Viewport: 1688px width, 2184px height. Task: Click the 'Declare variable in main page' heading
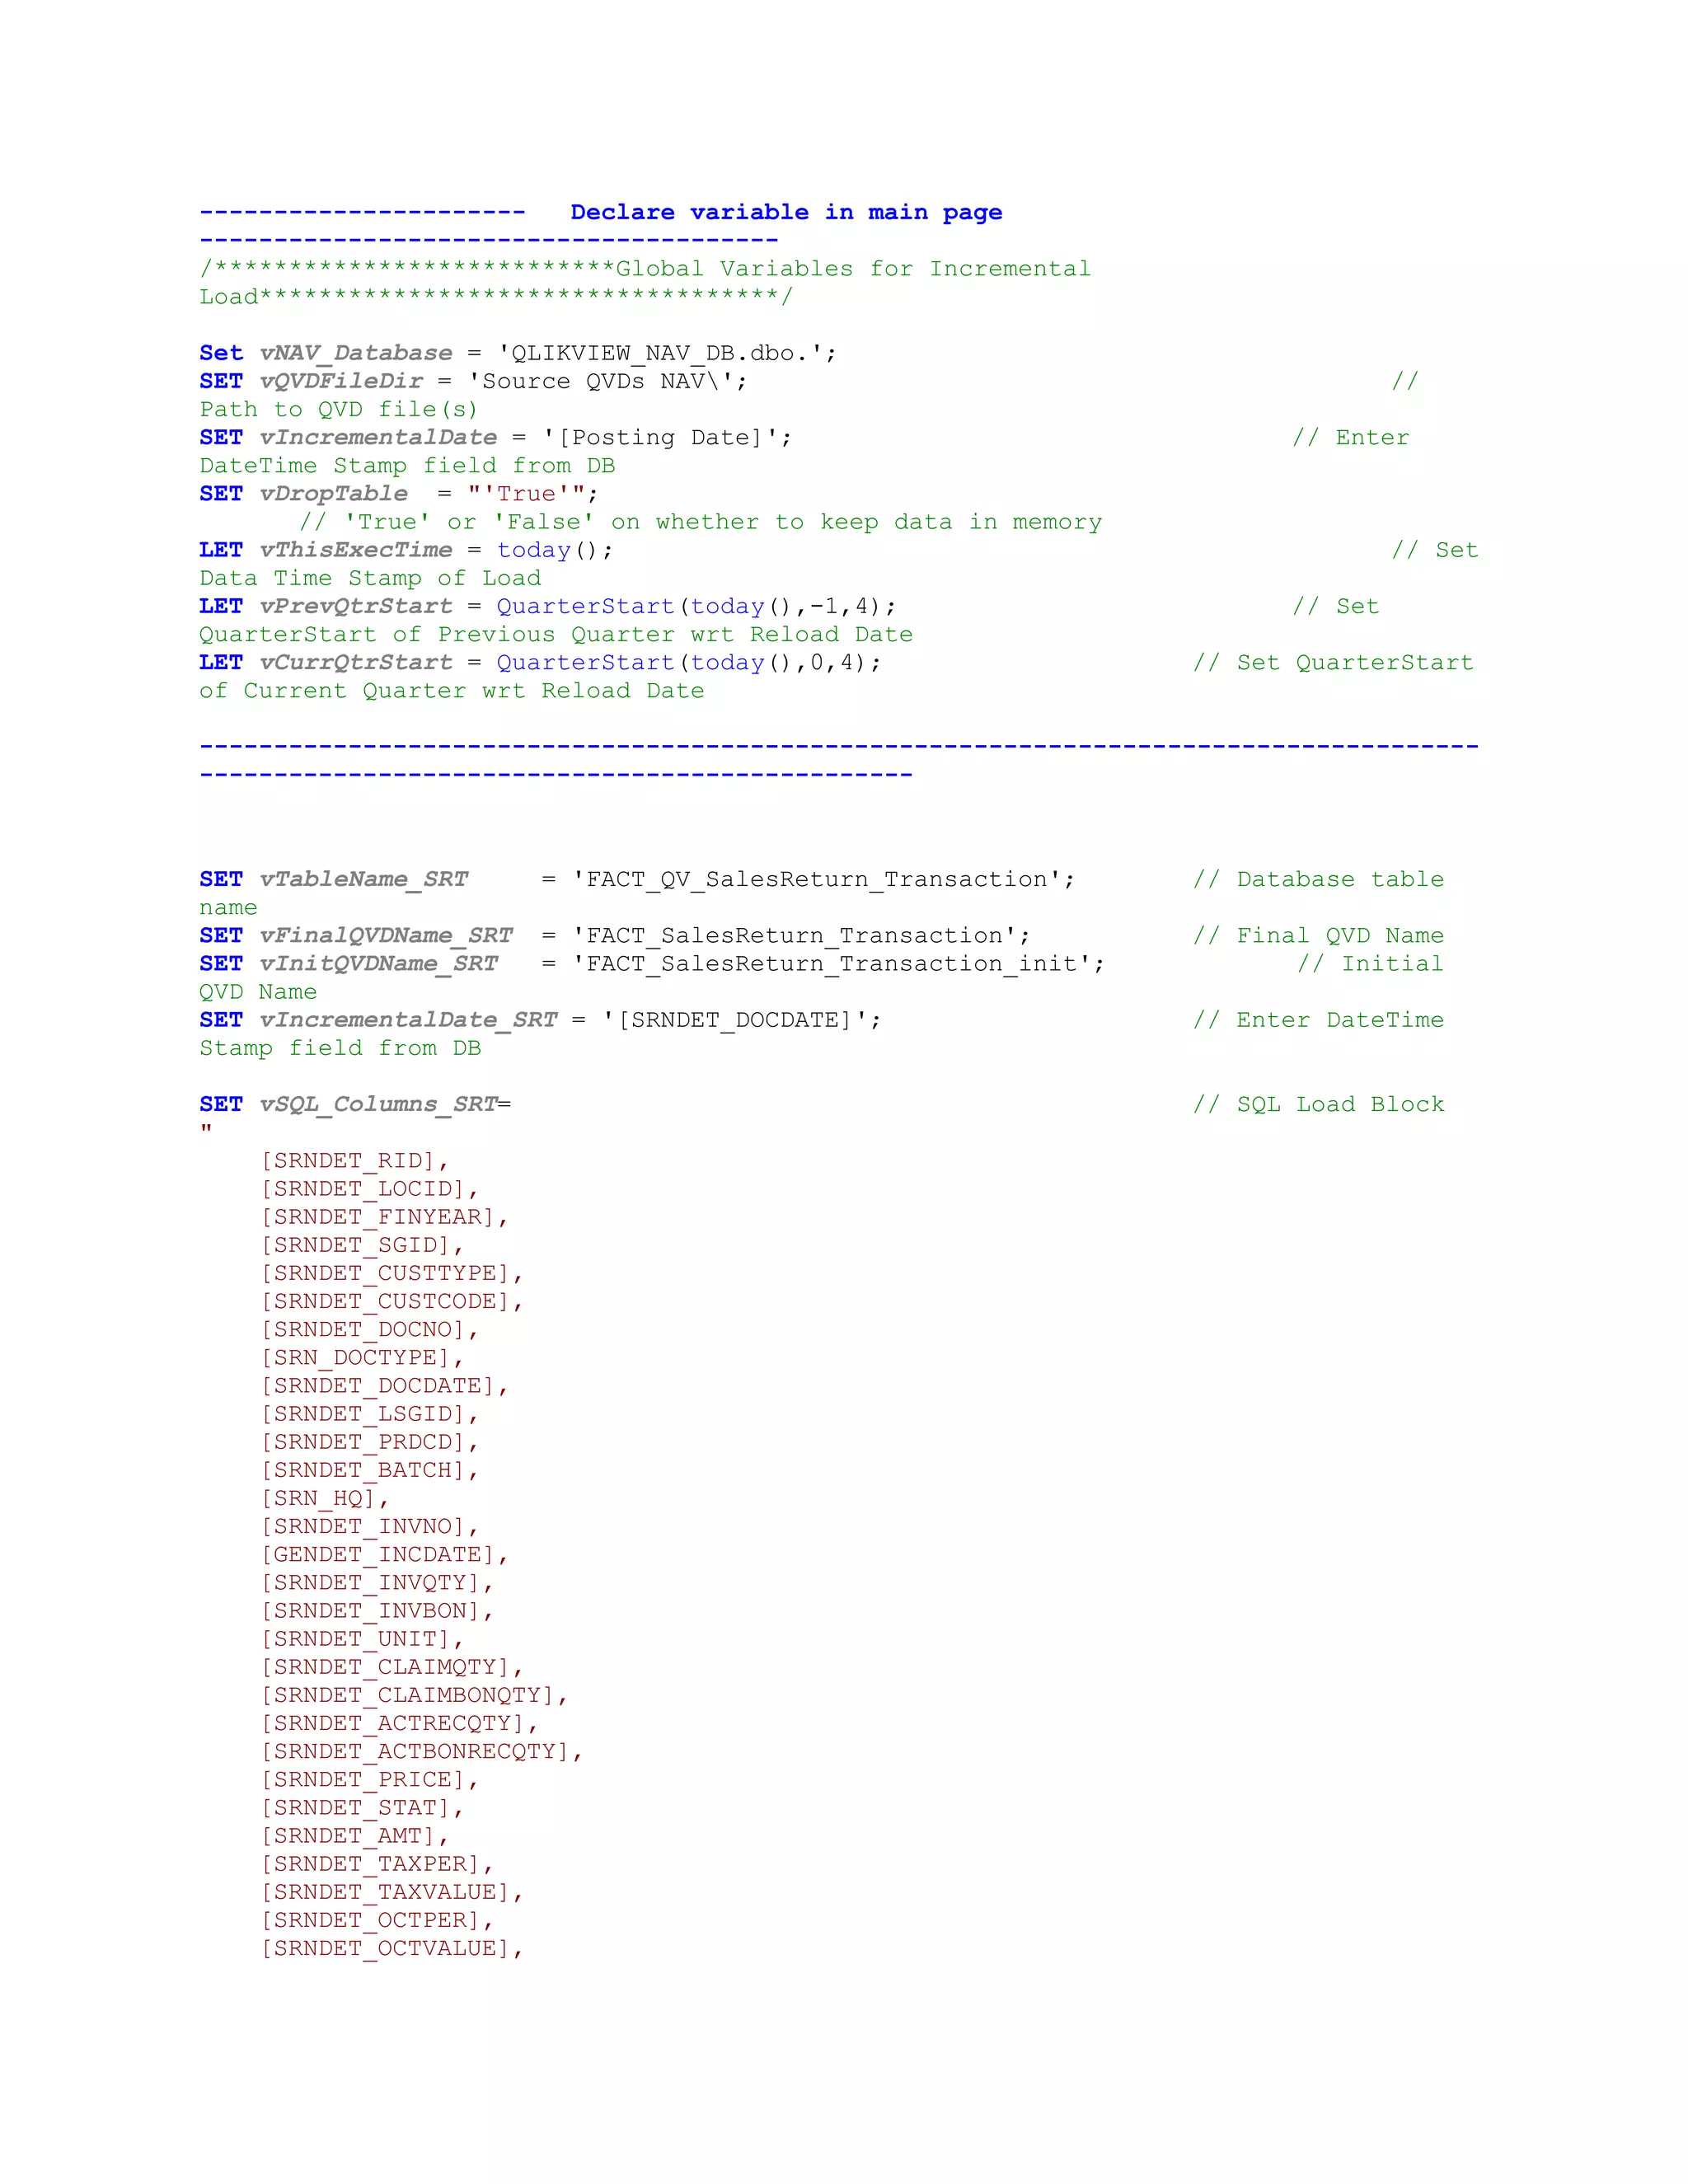pyautogui.click(x=786, y=212)
